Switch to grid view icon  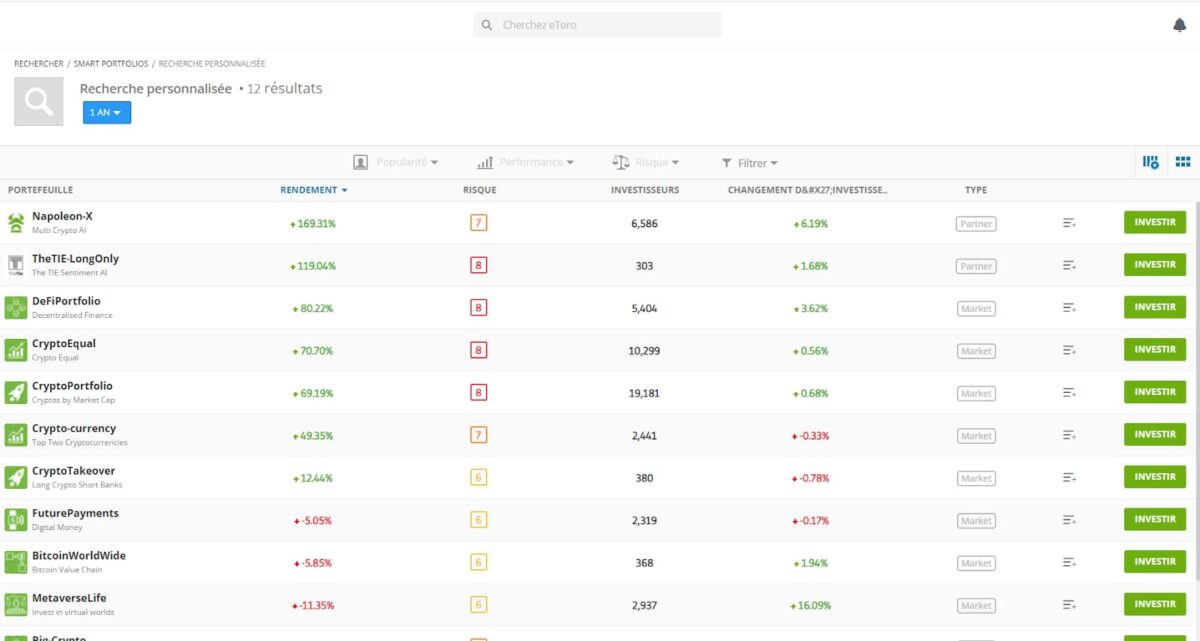(1183, 162)
